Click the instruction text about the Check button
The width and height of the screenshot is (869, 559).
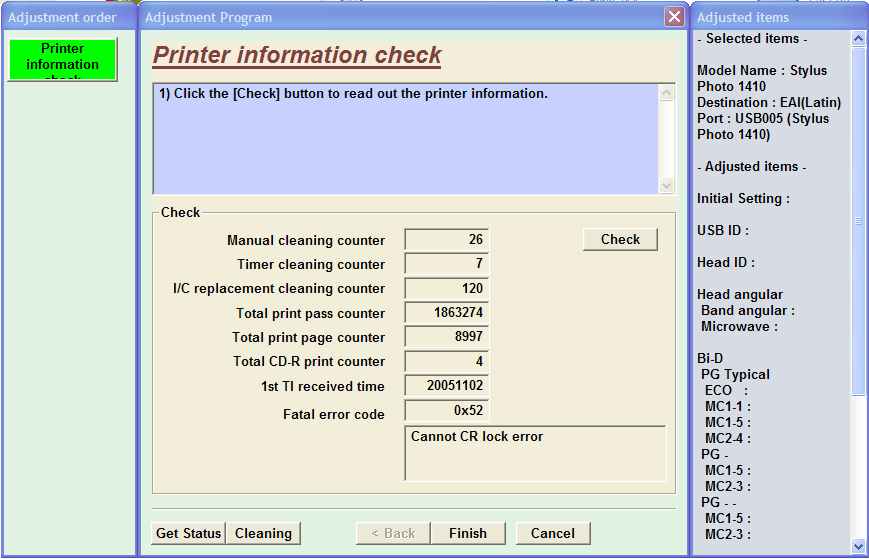[x=353, y=94]
